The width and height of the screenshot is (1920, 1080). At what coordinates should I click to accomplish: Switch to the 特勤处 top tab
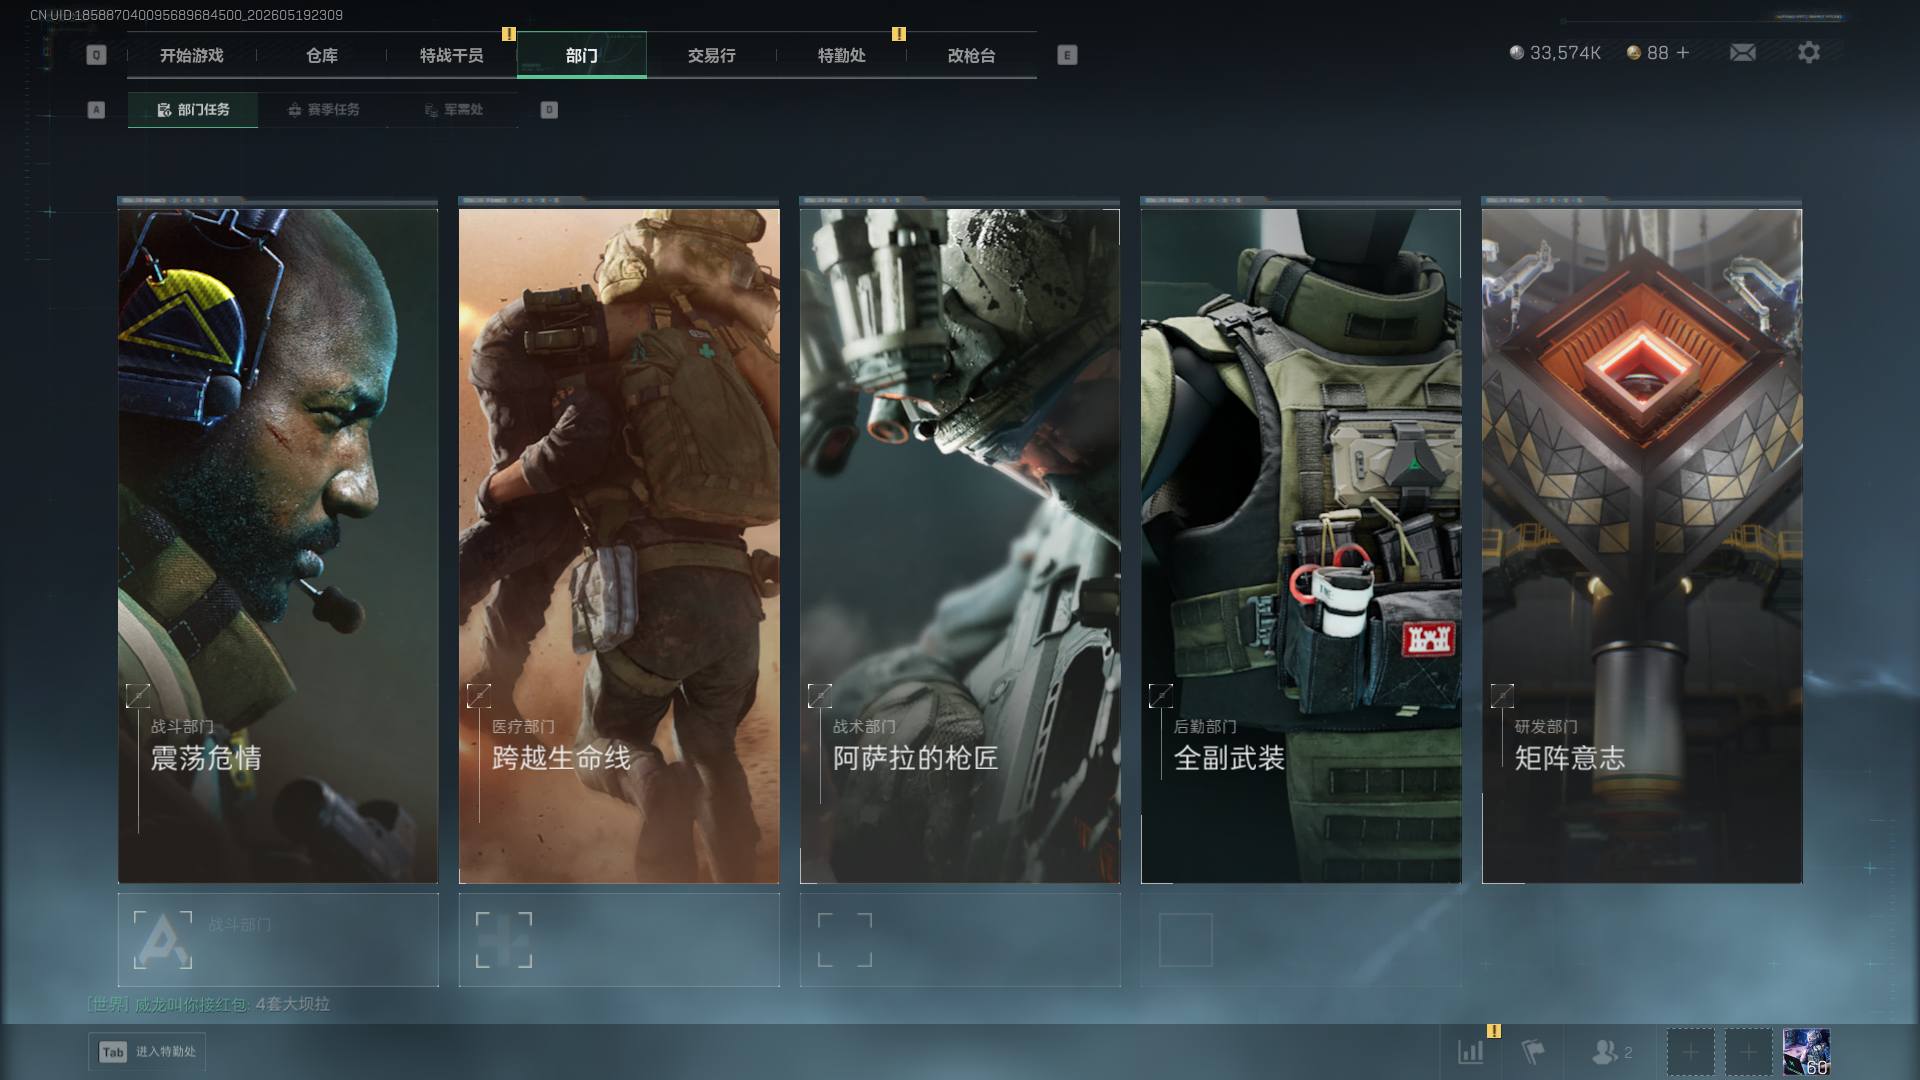tap(842, 55)
